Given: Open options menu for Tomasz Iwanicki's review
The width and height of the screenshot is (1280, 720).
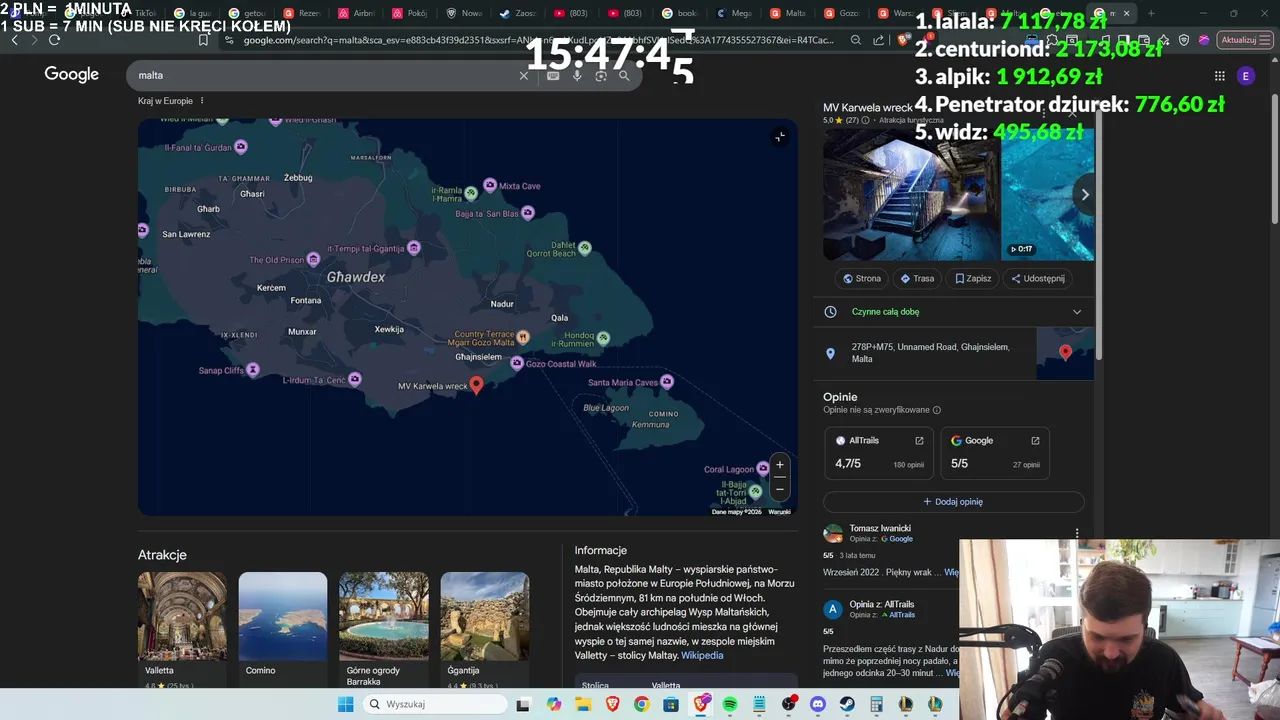Looking at the screenshot, I should pyautogui.click(x=1077, y=534).
